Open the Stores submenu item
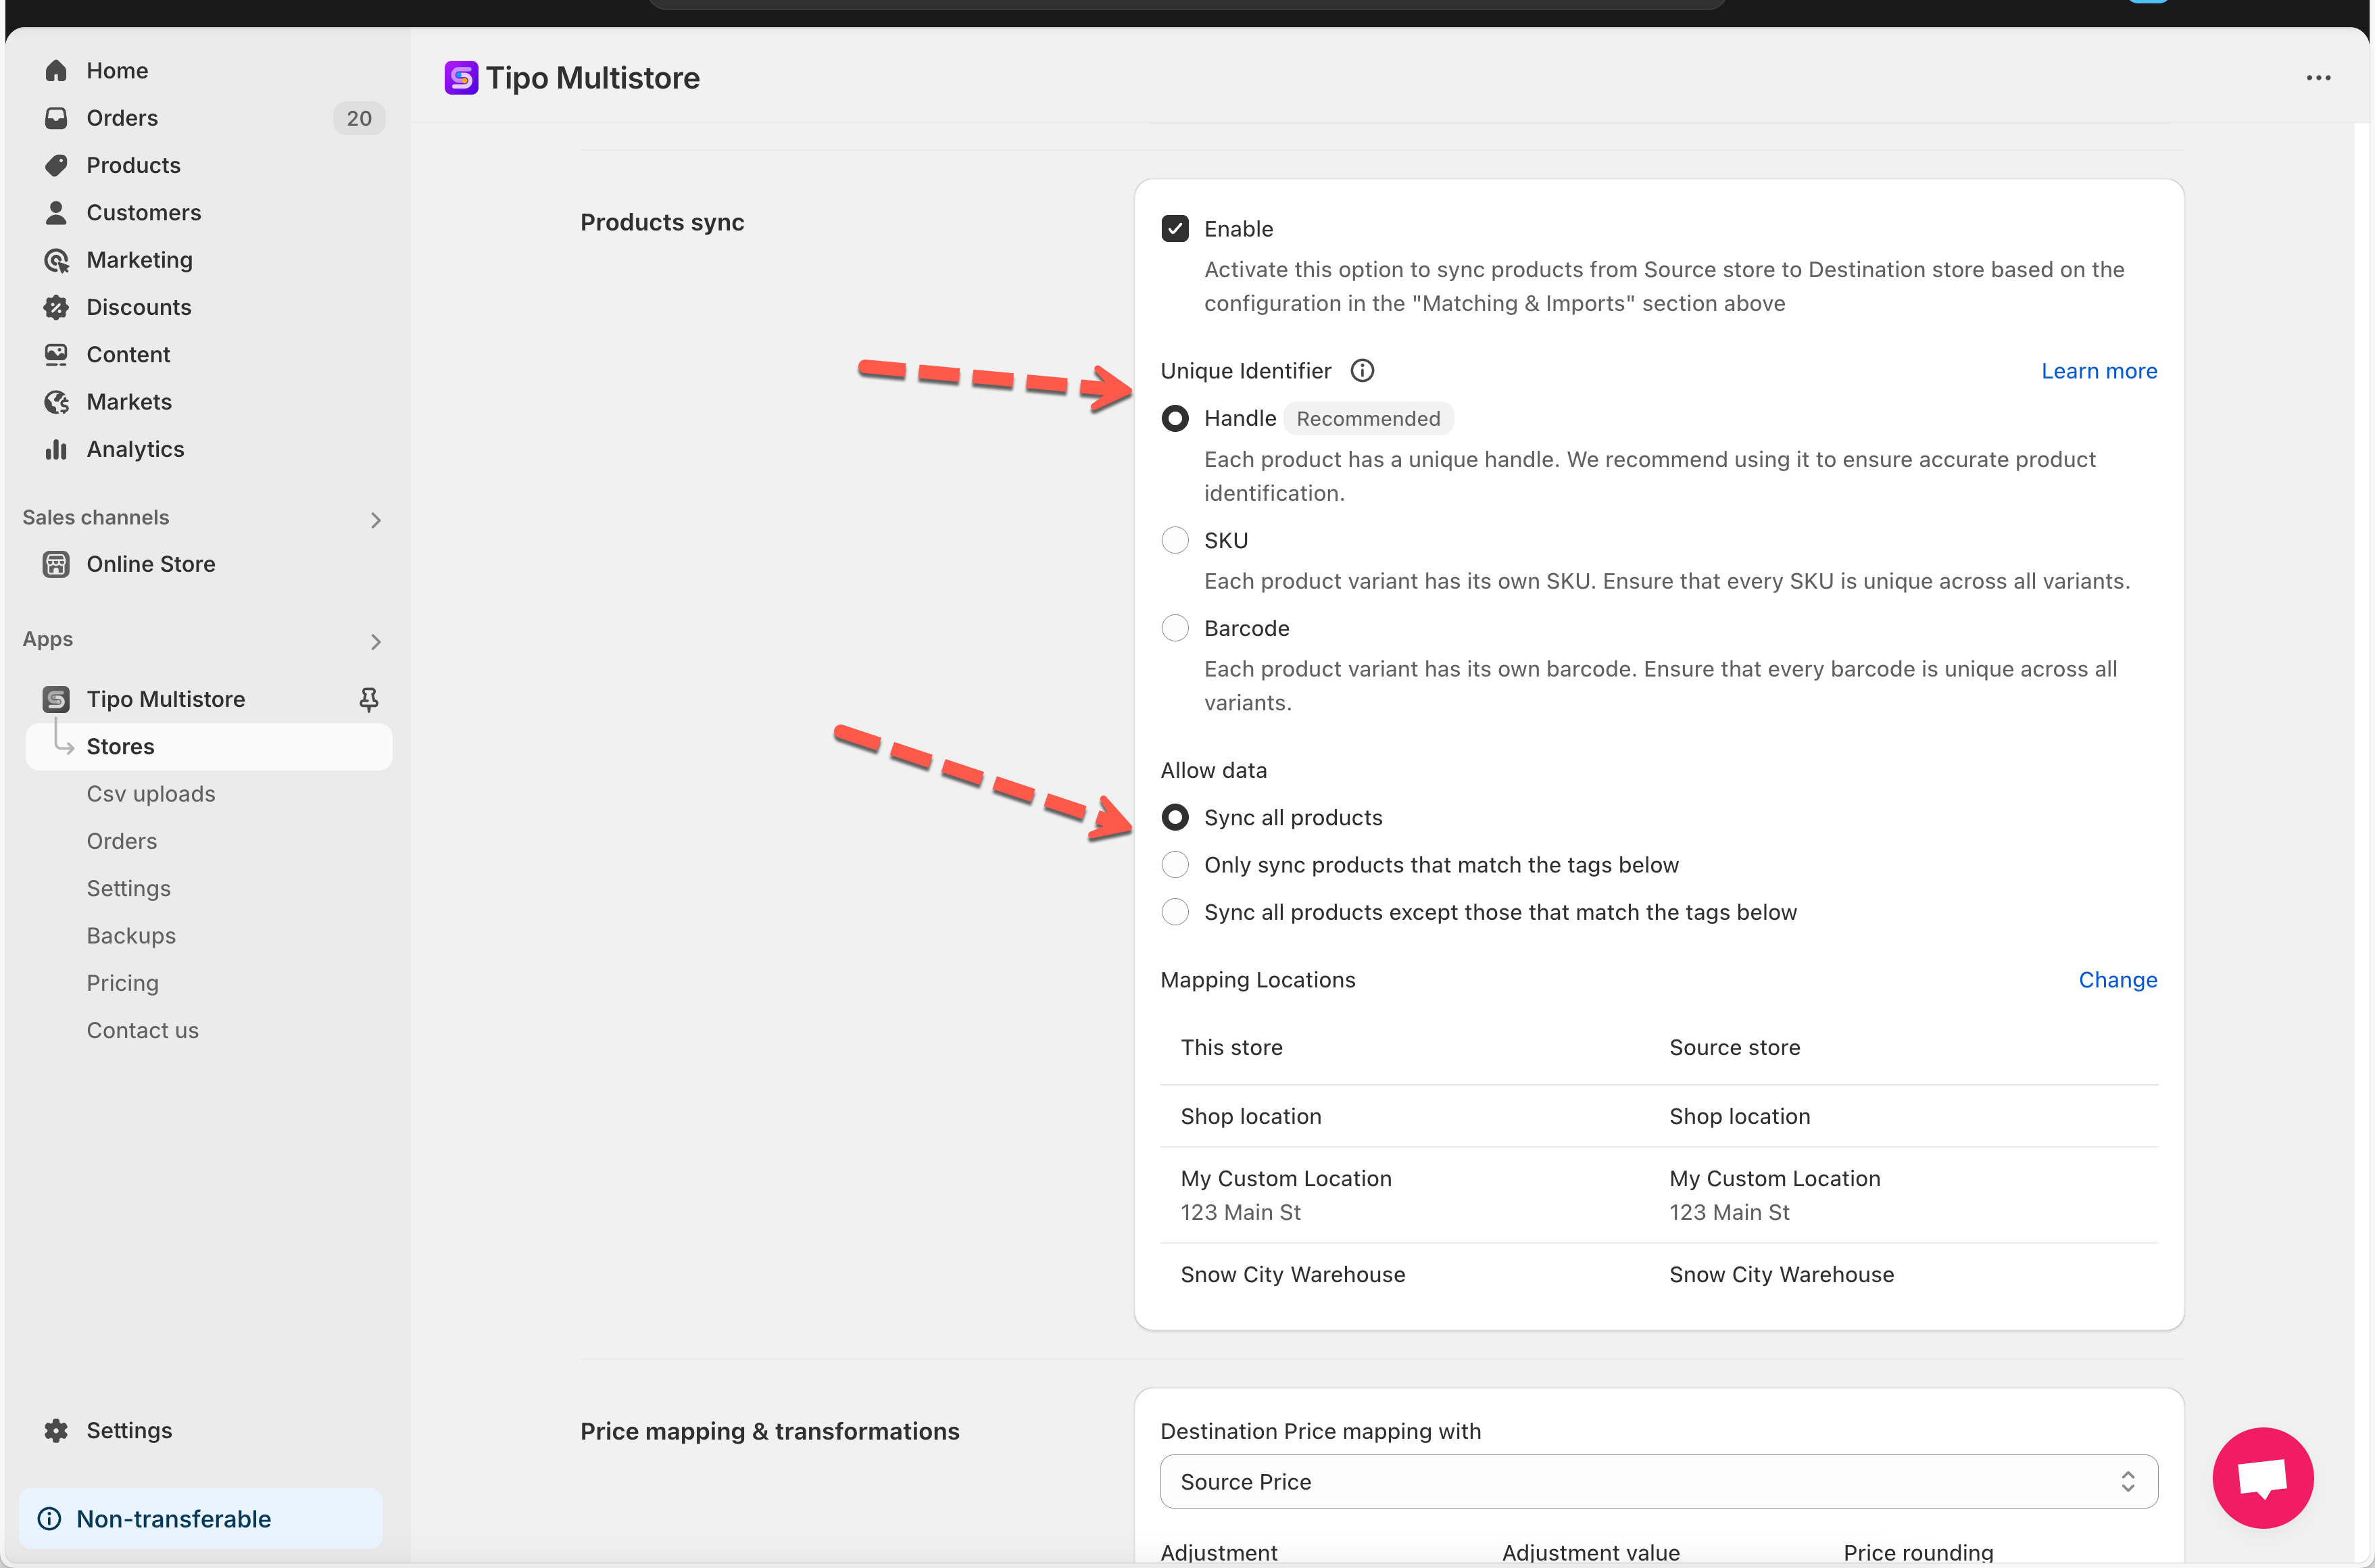This screenshot has height=1568, width=2375. 208,746
